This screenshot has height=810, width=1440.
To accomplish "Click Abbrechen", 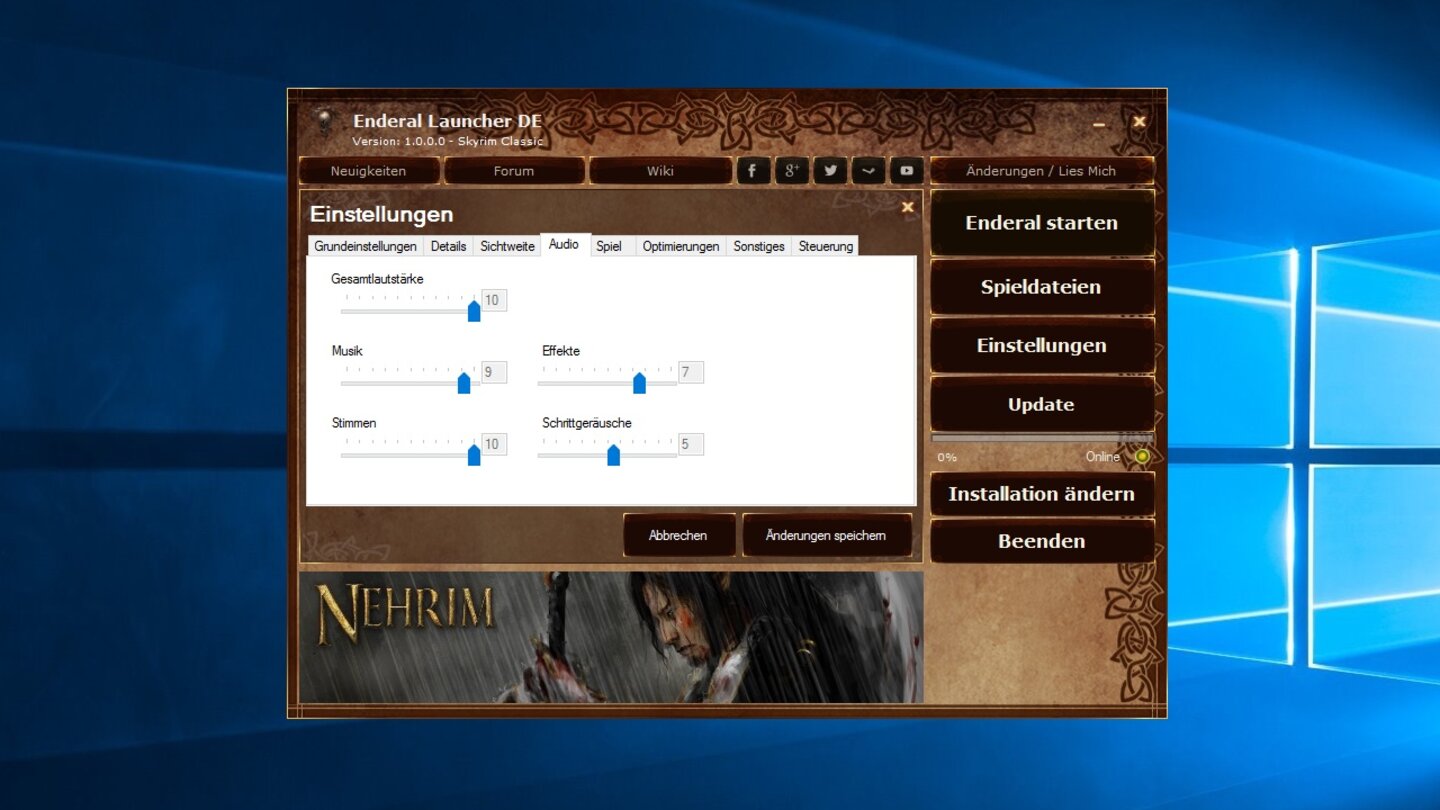I will [x=678, y=535].
